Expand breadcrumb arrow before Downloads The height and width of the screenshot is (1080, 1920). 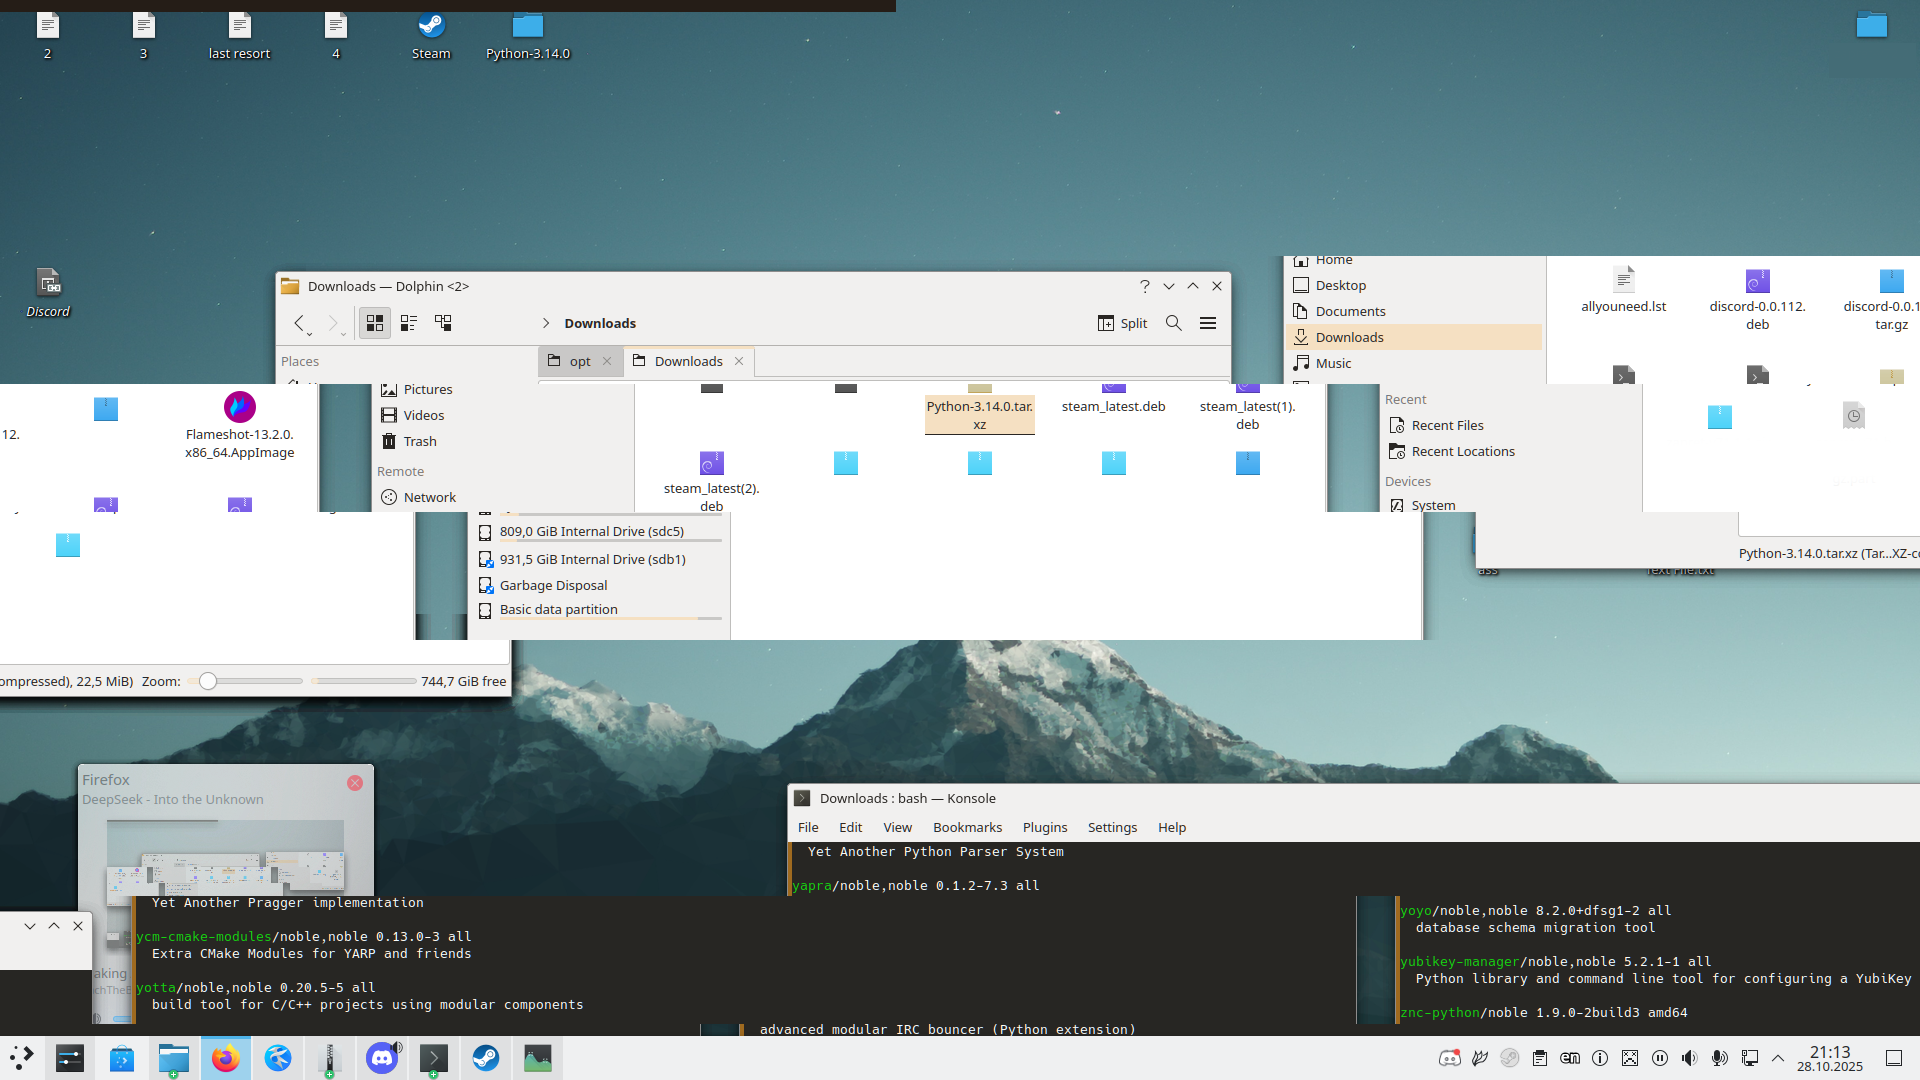click(546, 323)
